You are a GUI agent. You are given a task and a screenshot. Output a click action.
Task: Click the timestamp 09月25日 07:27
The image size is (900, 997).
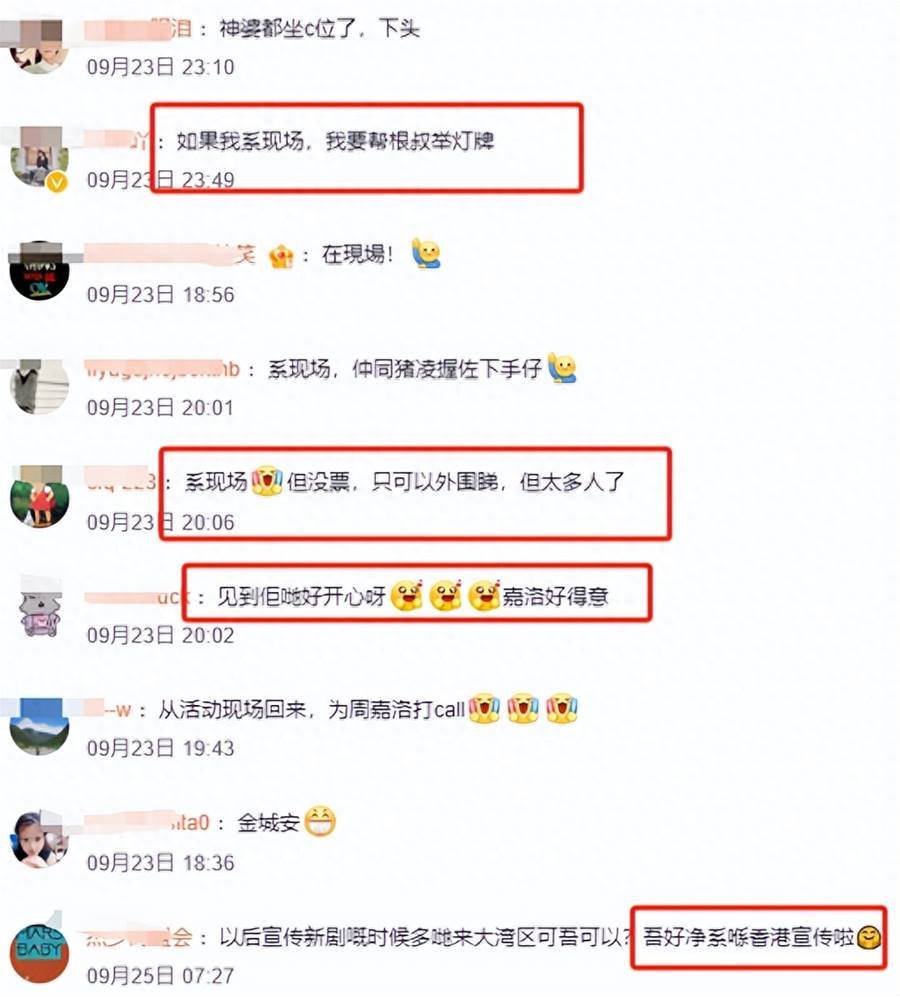point(160,975)
